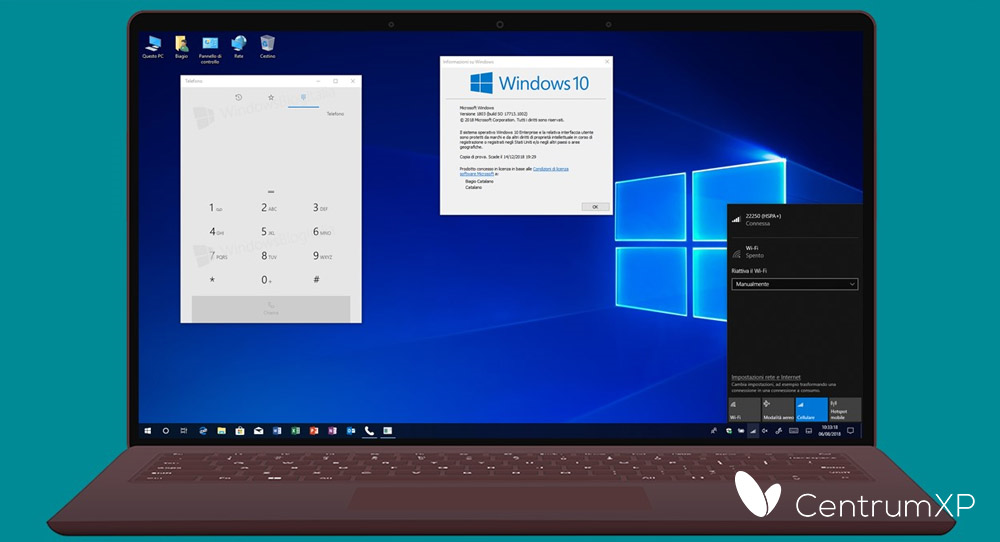This screenshot has height=542, width=1000.
Task: Open Pannello di controllo desktop icon
Action: (x=210, y=49)
